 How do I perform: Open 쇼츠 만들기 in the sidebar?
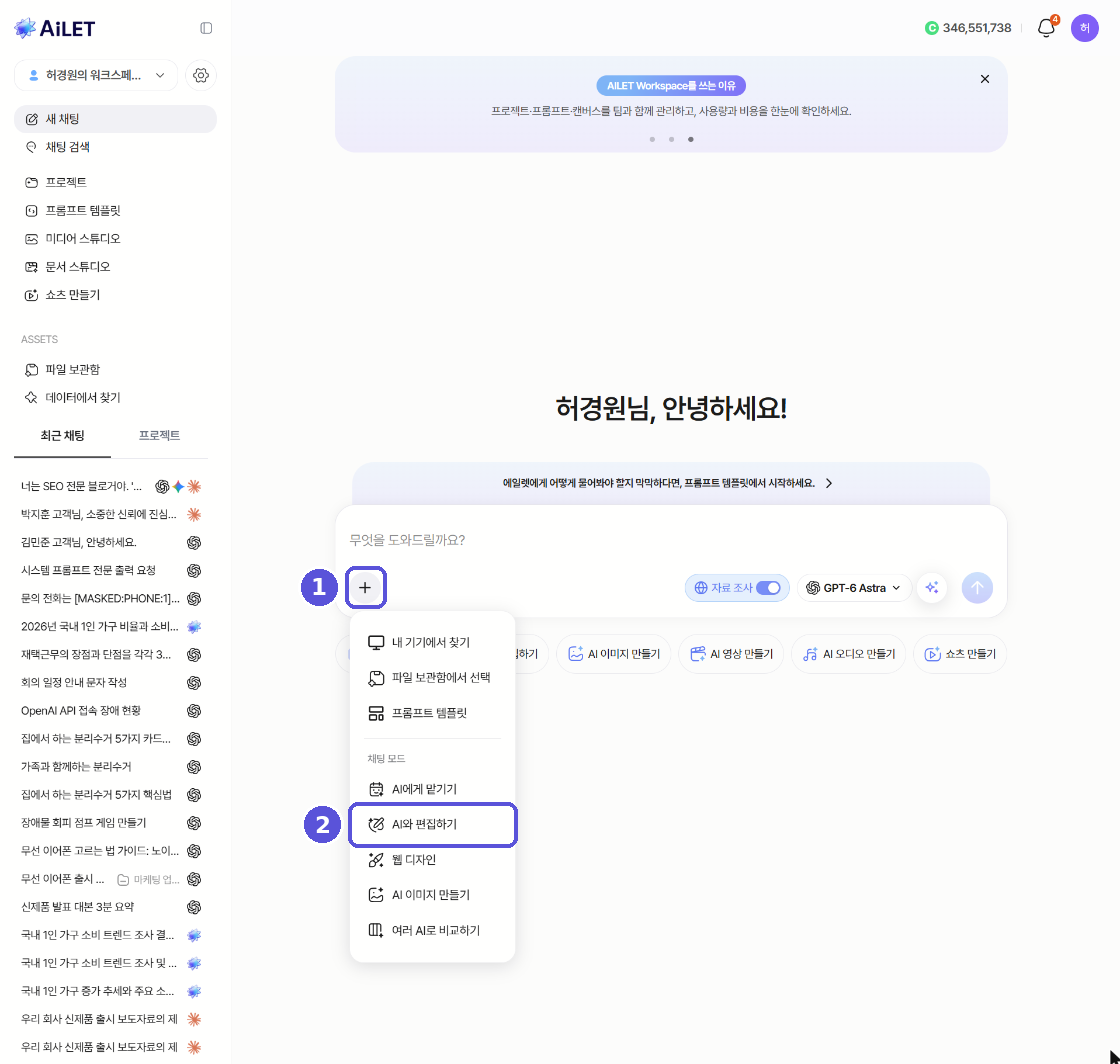[115, 295]
